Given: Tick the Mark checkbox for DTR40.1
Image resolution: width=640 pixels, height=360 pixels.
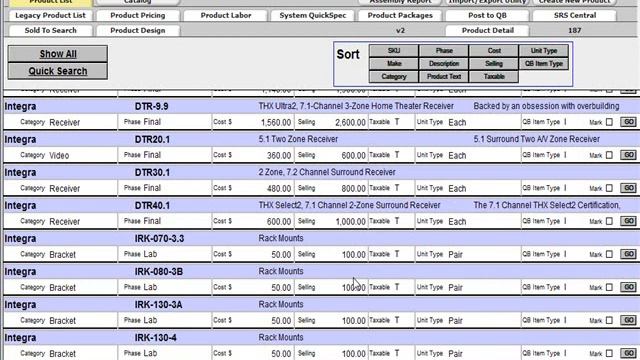Looking at the screenshot, I should tap(609, 221).
